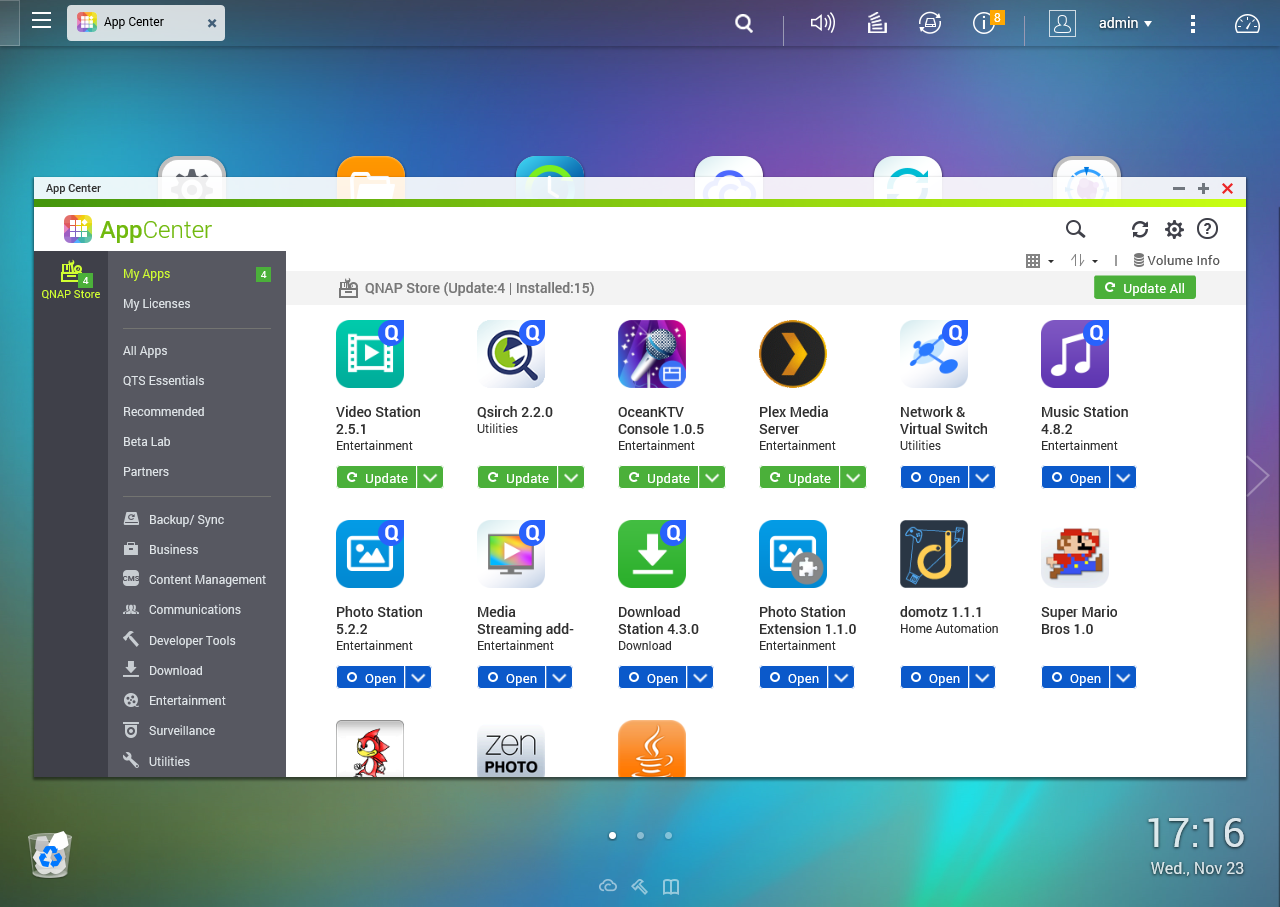The image size is (1280, 907).
Task: Select All Apps in the sidebar
Action: point(145,351)
